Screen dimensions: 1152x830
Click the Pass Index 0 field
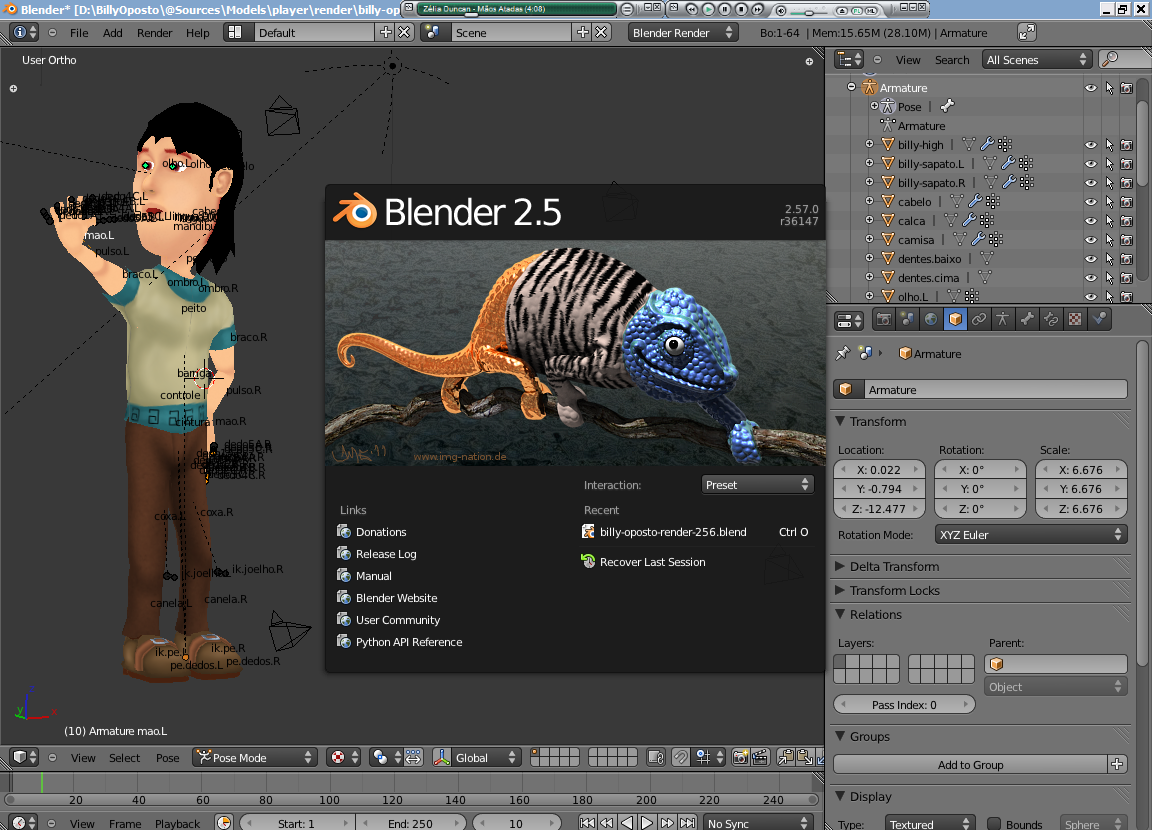pyautogui.click(x=904, y=704)
